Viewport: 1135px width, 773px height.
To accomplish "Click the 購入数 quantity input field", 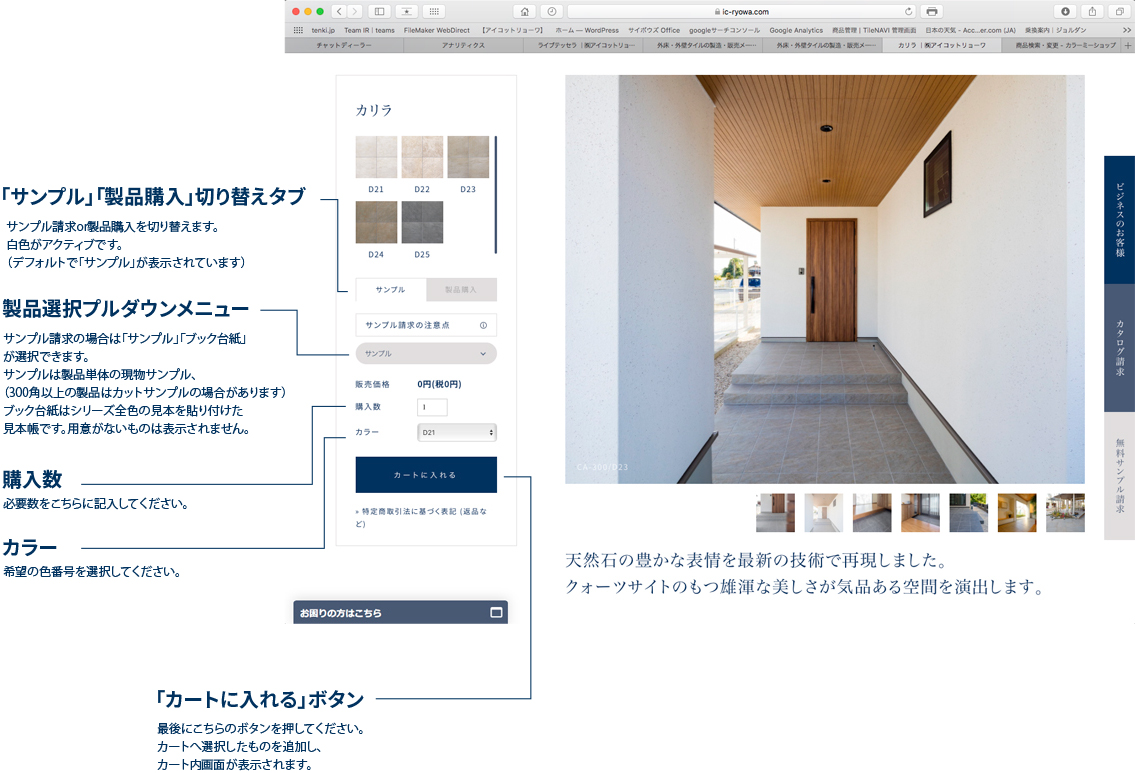I will 432,407.
